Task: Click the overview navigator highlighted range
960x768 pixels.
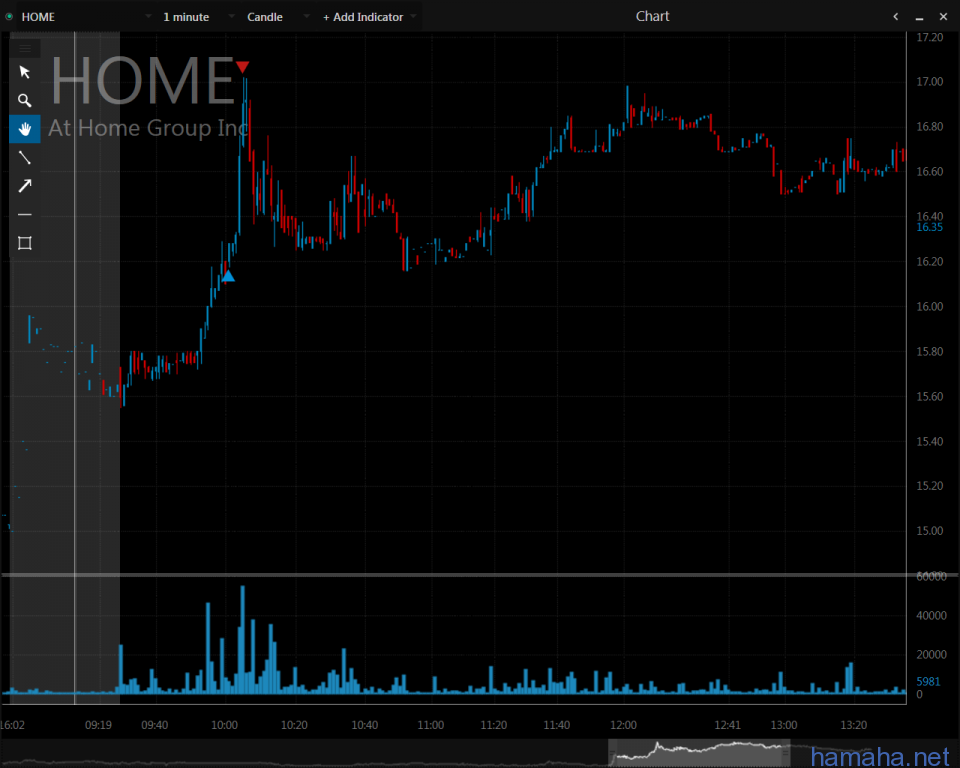Action: coord(699,753)
